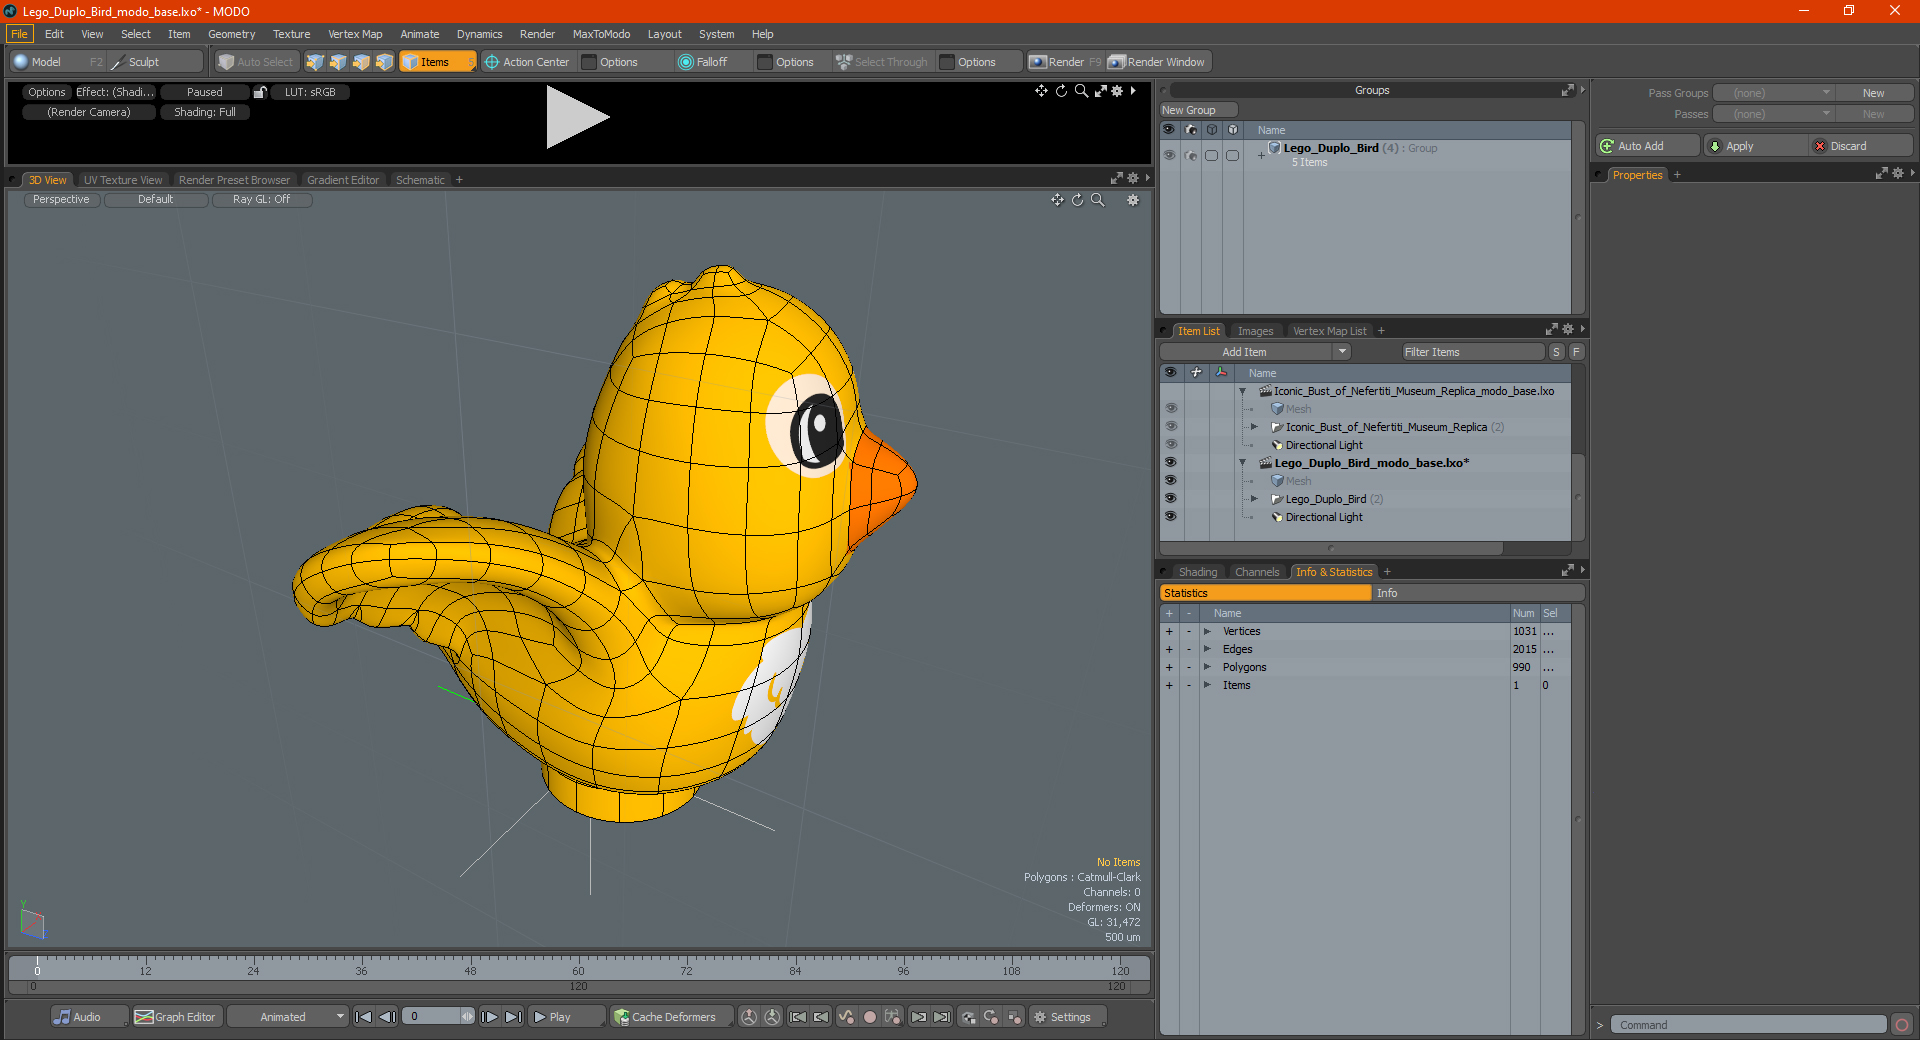Open Pass Groups dropdown
Viewport: 1920px width, 1040px height.
click(x=1774, y=93)
